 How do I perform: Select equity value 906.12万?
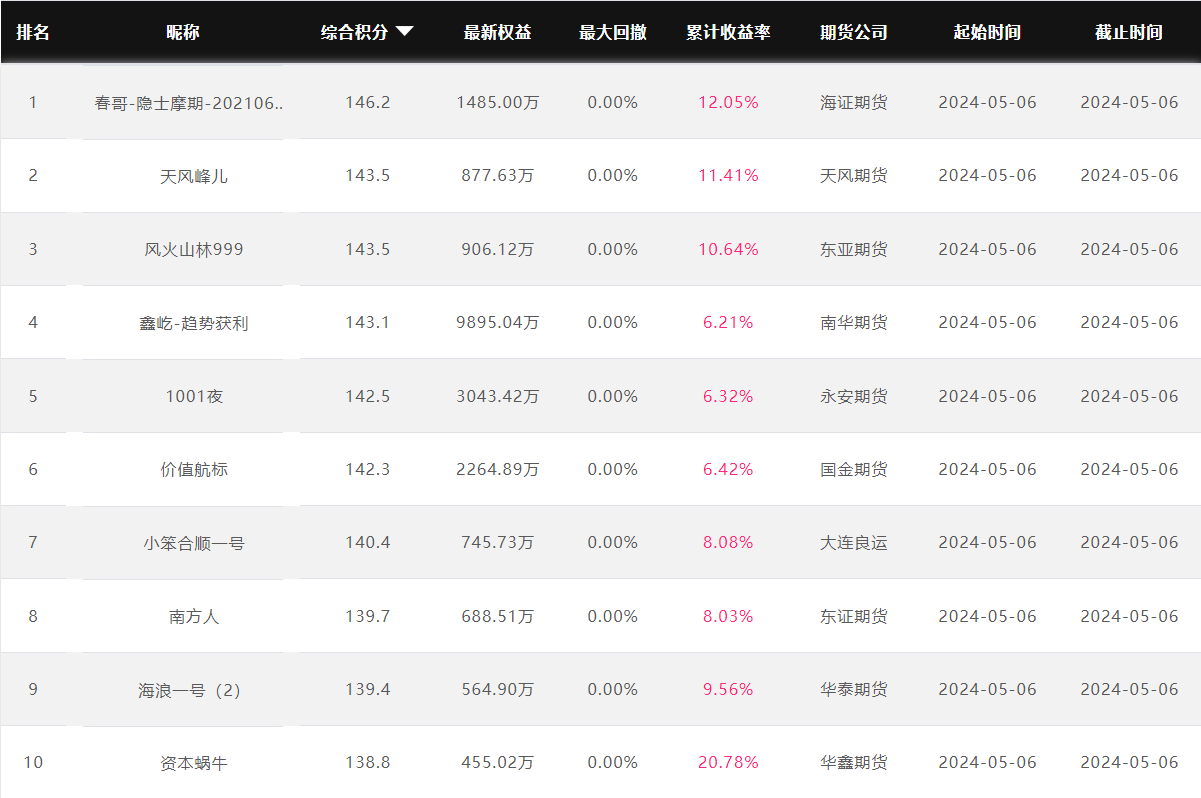click(x=498, y=249)
